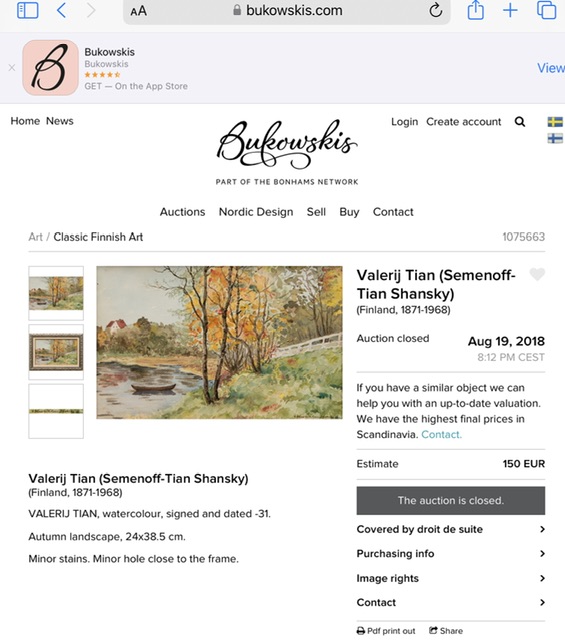The height and width of the screenshot is (640, 565).
Task: Expand the Image rights section
Action: click(451, 578)
